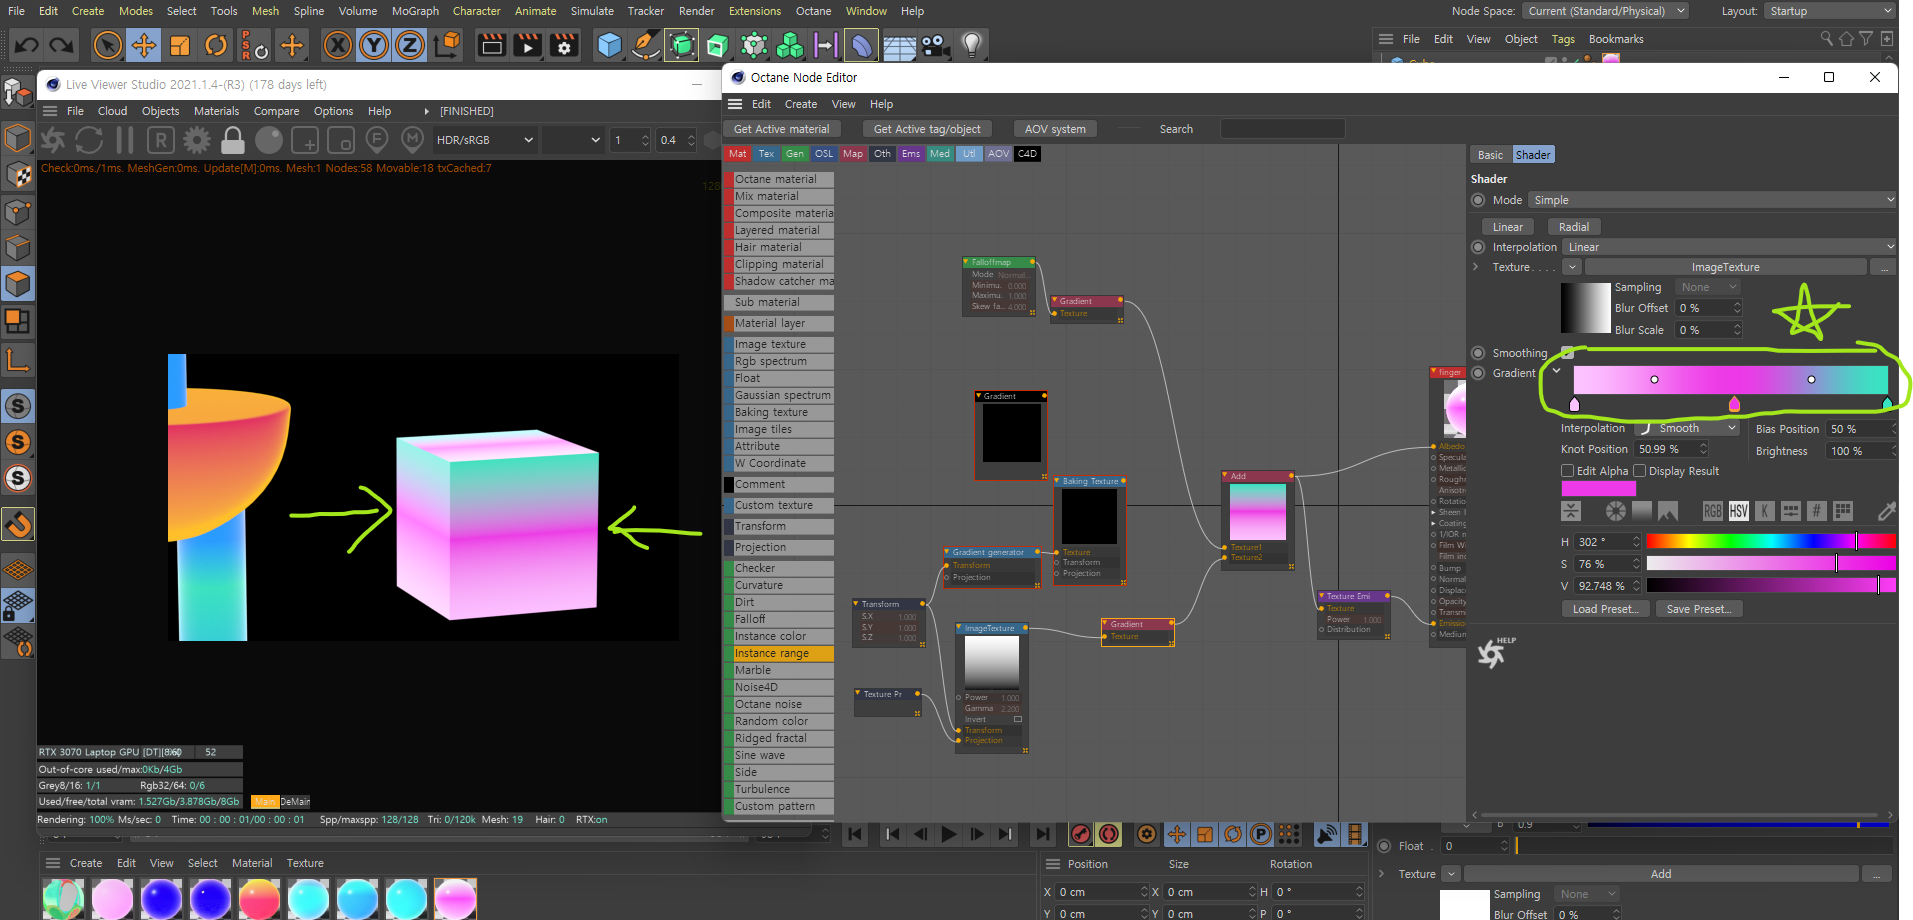1913x920 pixels.
Task: Click the timeline Play forward button
Action: pos(949,834)
